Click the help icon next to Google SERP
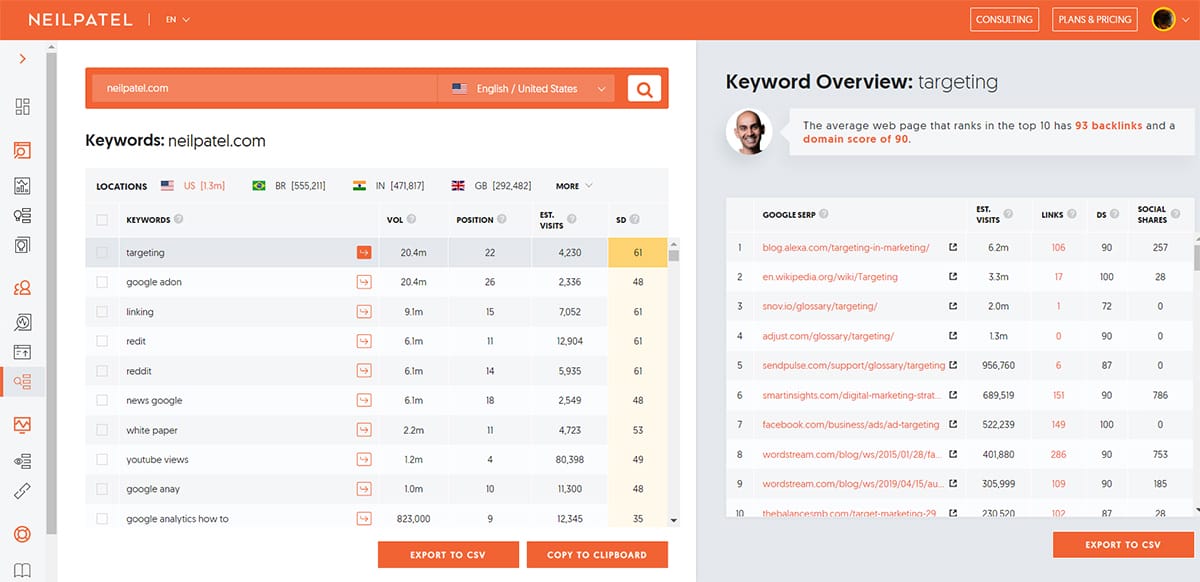Screen dimensions: 1200x582 824,214
